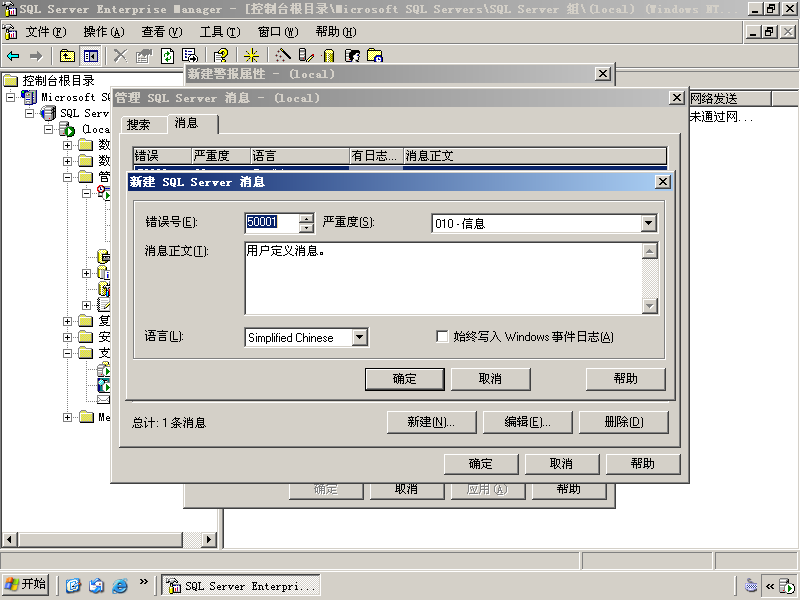Open Internet Explorer from the quick launch bar
800x600 pixels.
pos(120,585)
